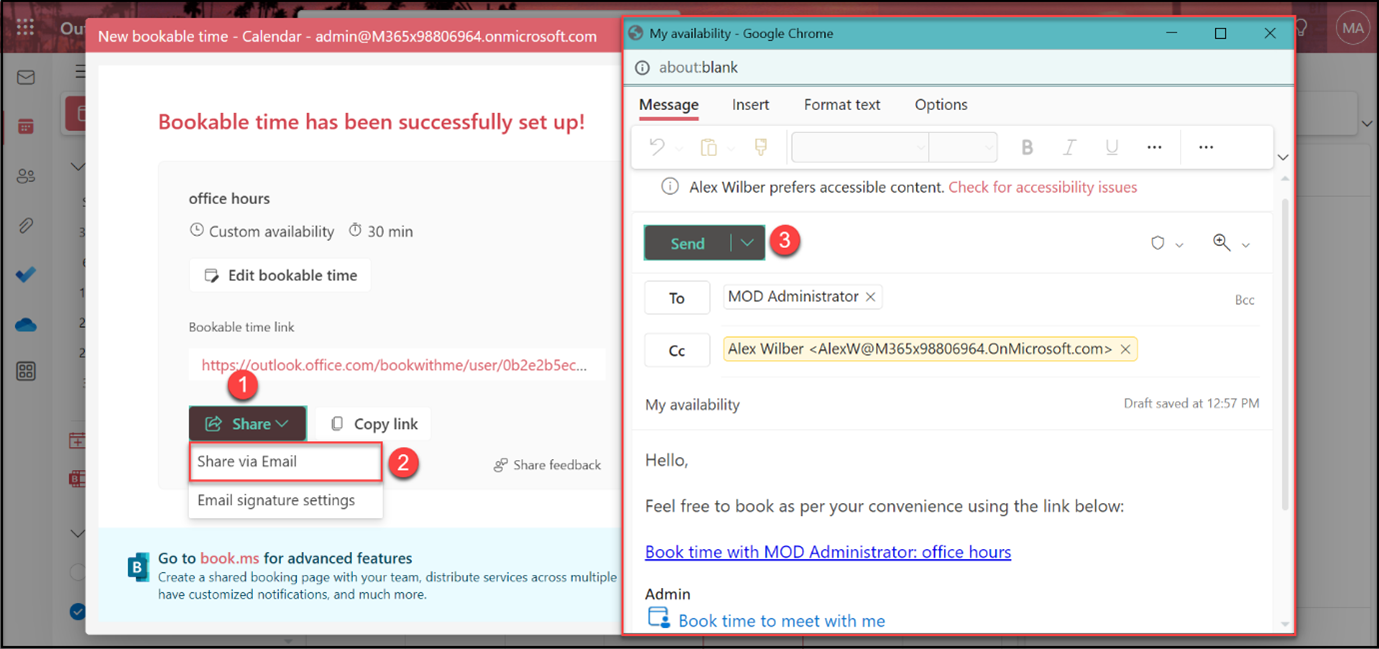The height and width of the screenshot is (649, 1379).
Task: Toggle italic formatting in toolbar
Action: tap(1069, 147)
